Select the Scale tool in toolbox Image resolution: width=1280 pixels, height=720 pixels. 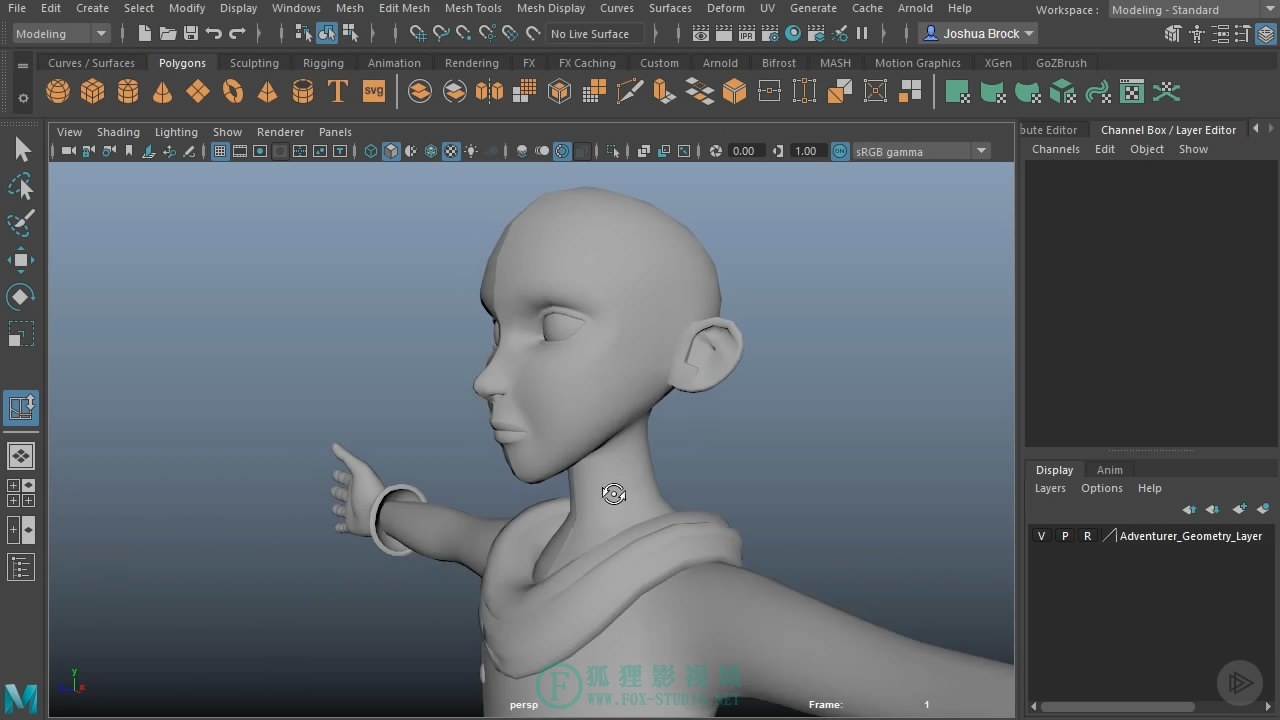coord(21,334)
